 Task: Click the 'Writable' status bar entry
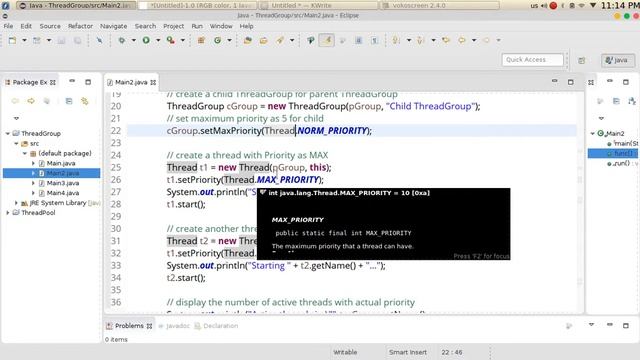point(345,352)
